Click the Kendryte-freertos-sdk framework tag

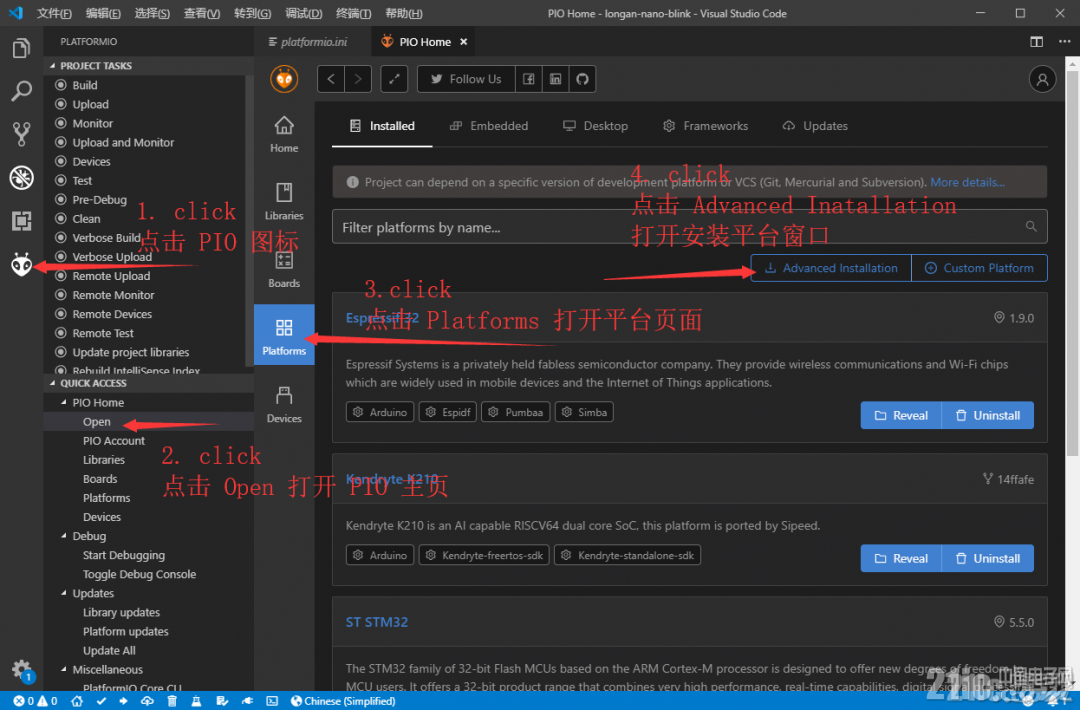[x=484, y=556]
